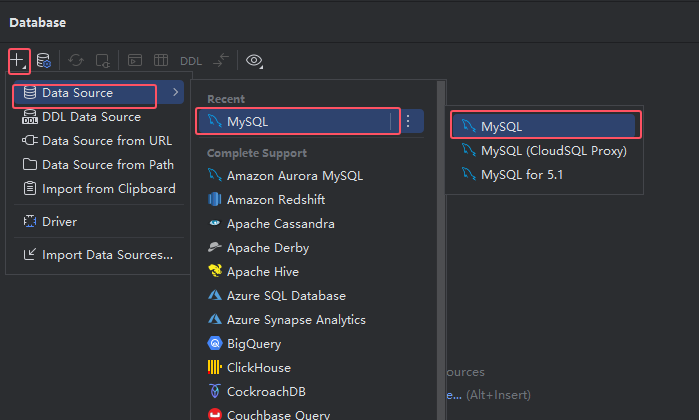Choose DDL Data Source
Image resolution: width=699 pixels, height=420 pixels.
[x=99, y=117]
